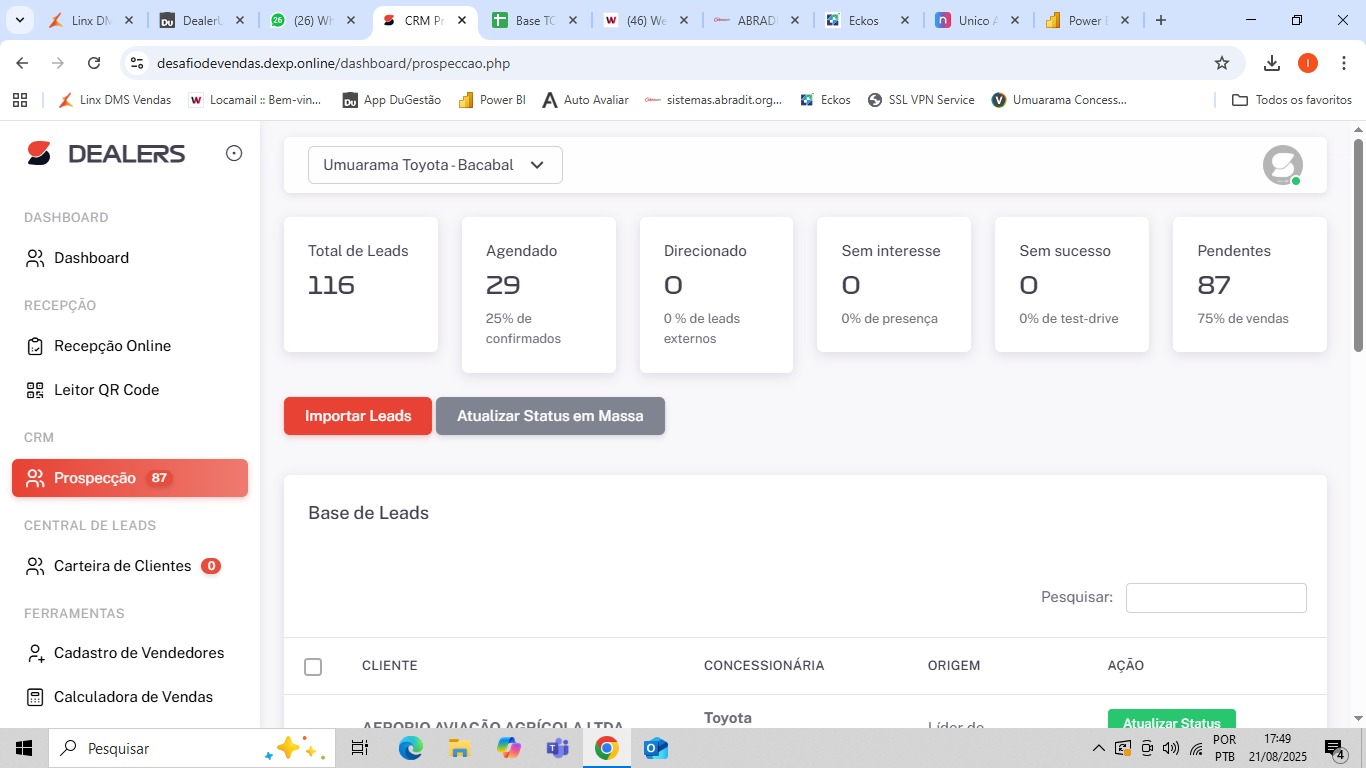1366x768 pixels.
Task: Open Recepção Online from the sidebar
Action: pyautogui.click(x=112, y=346)
